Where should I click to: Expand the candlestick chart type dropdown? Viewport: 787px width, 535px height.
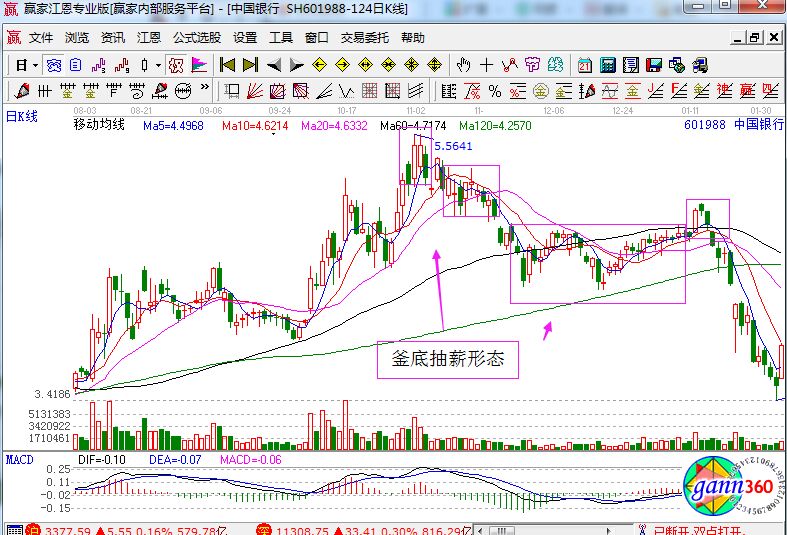[x=158, y=65]
